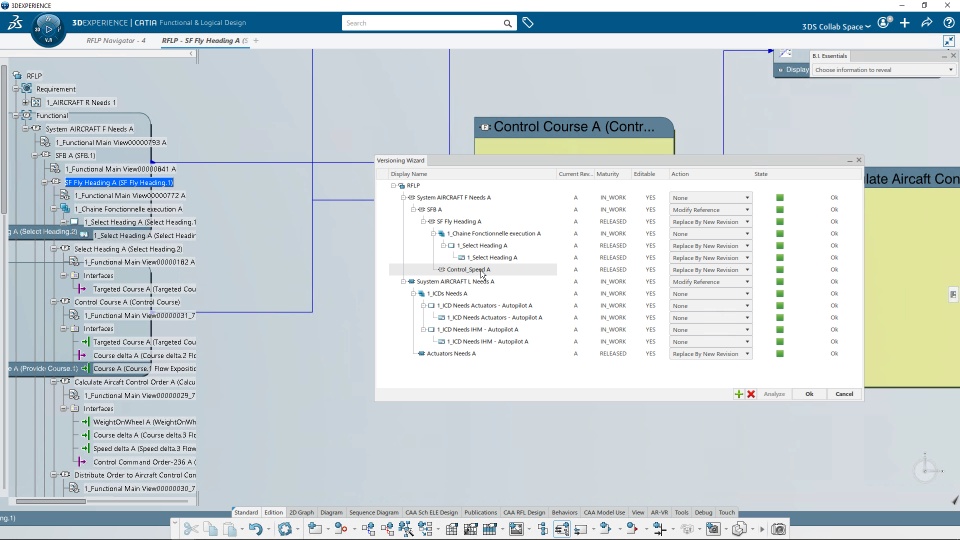The height and width of the screenshot is (540, 960).
Task: Open the Behaviors toolbar tab
Action: pyautogui.click(x=564, y=512)
